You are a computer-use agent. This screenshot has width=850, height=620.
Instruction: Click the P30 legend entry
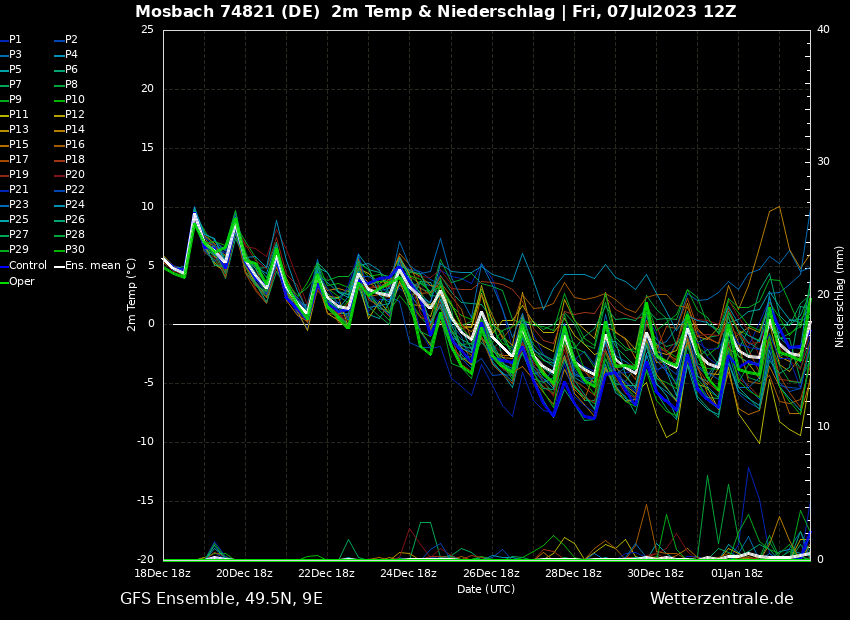click(75, 250)
